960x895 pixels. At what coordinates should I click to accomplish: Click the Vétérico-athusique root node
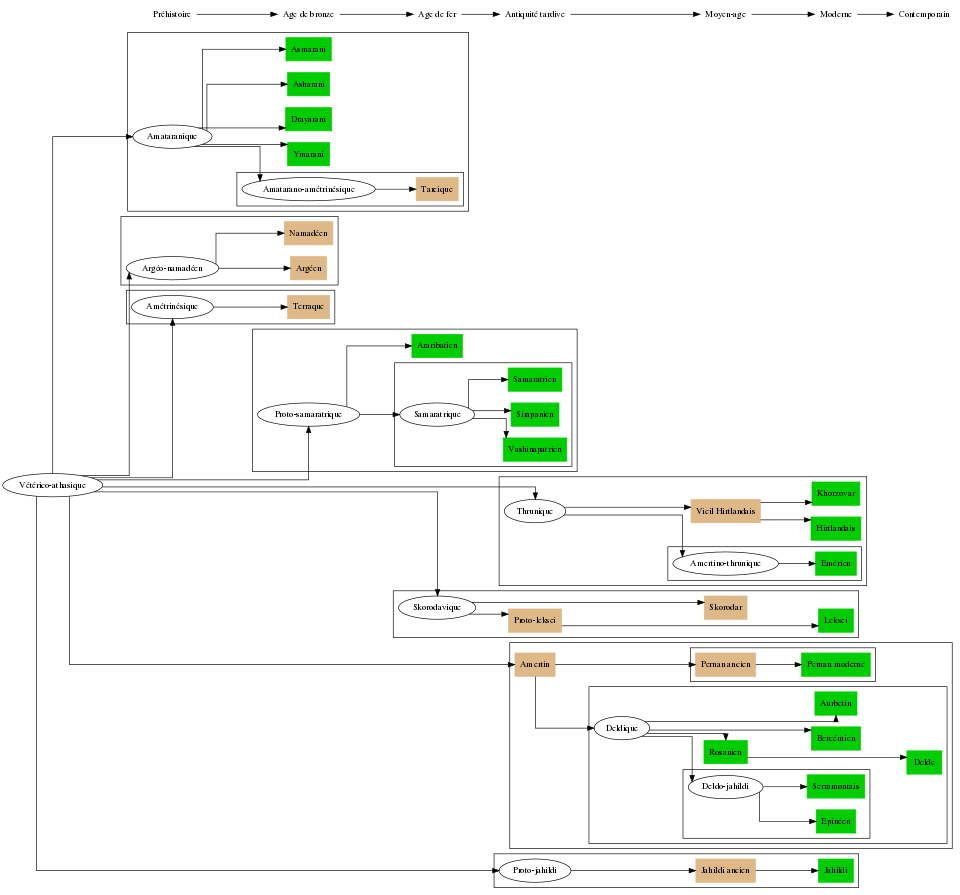pyautogui.click(x=53, y=485)
